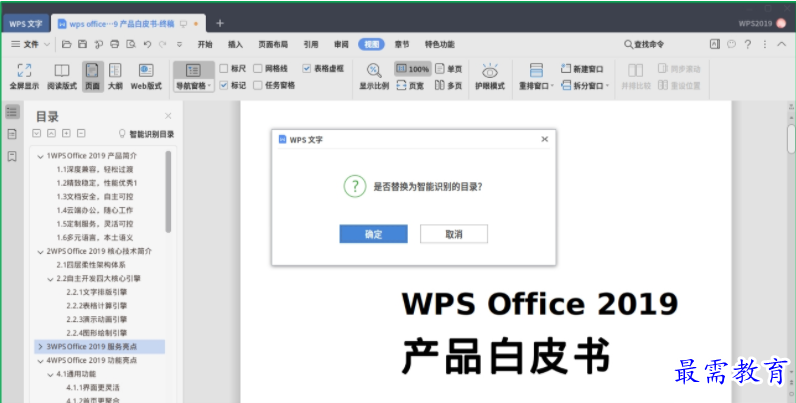
Task: Click the undo arrow
Action: point(147,44)
